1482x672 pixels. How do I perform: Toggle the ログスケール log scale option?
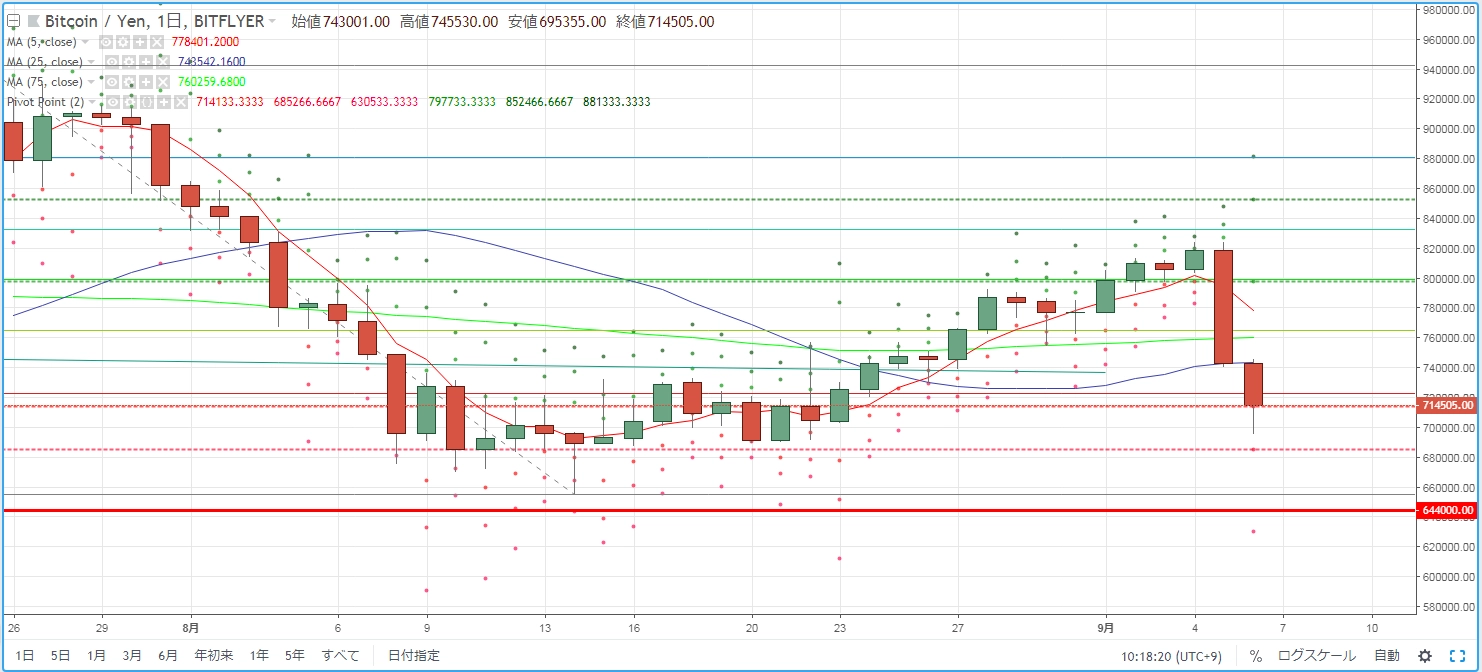click(x=1317, y=656)
